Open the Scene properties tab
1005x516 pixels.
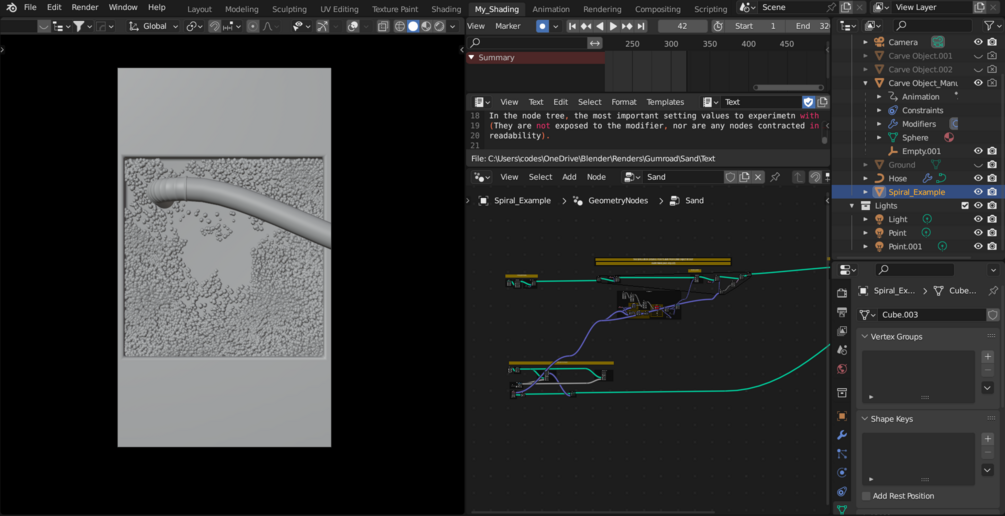[842, 350]
